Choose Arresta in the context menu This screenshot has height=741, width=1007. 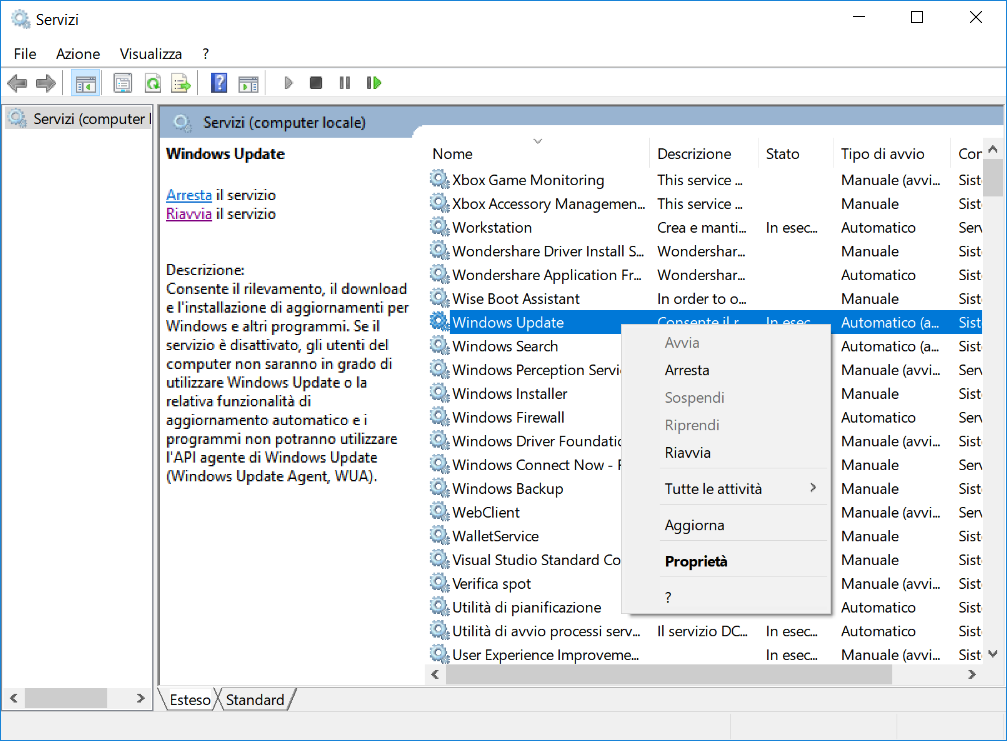tap(726, 370)
